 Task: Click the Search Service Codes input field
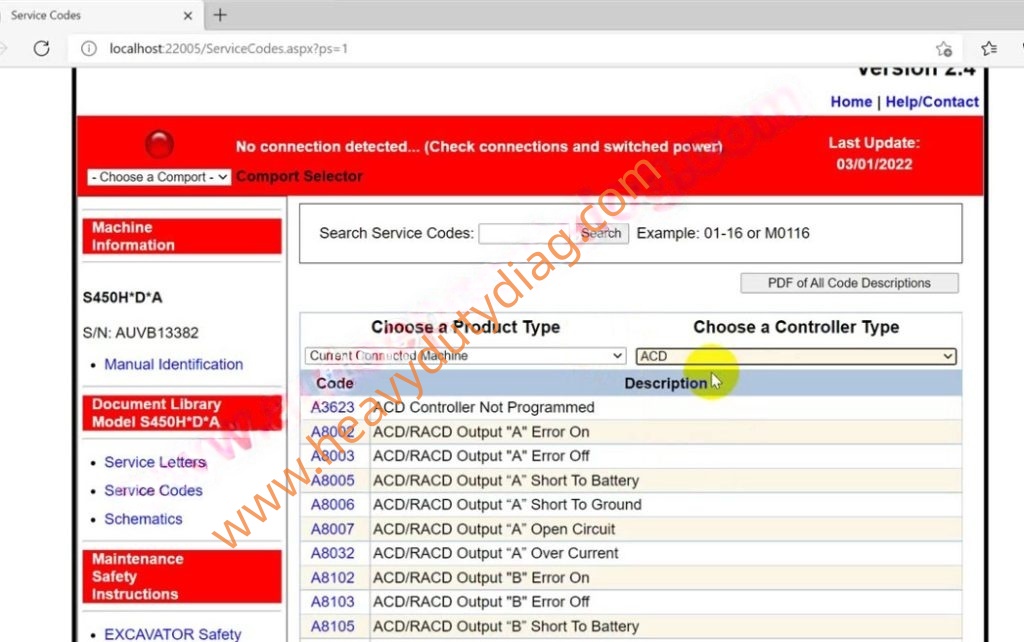click(526, 233)
